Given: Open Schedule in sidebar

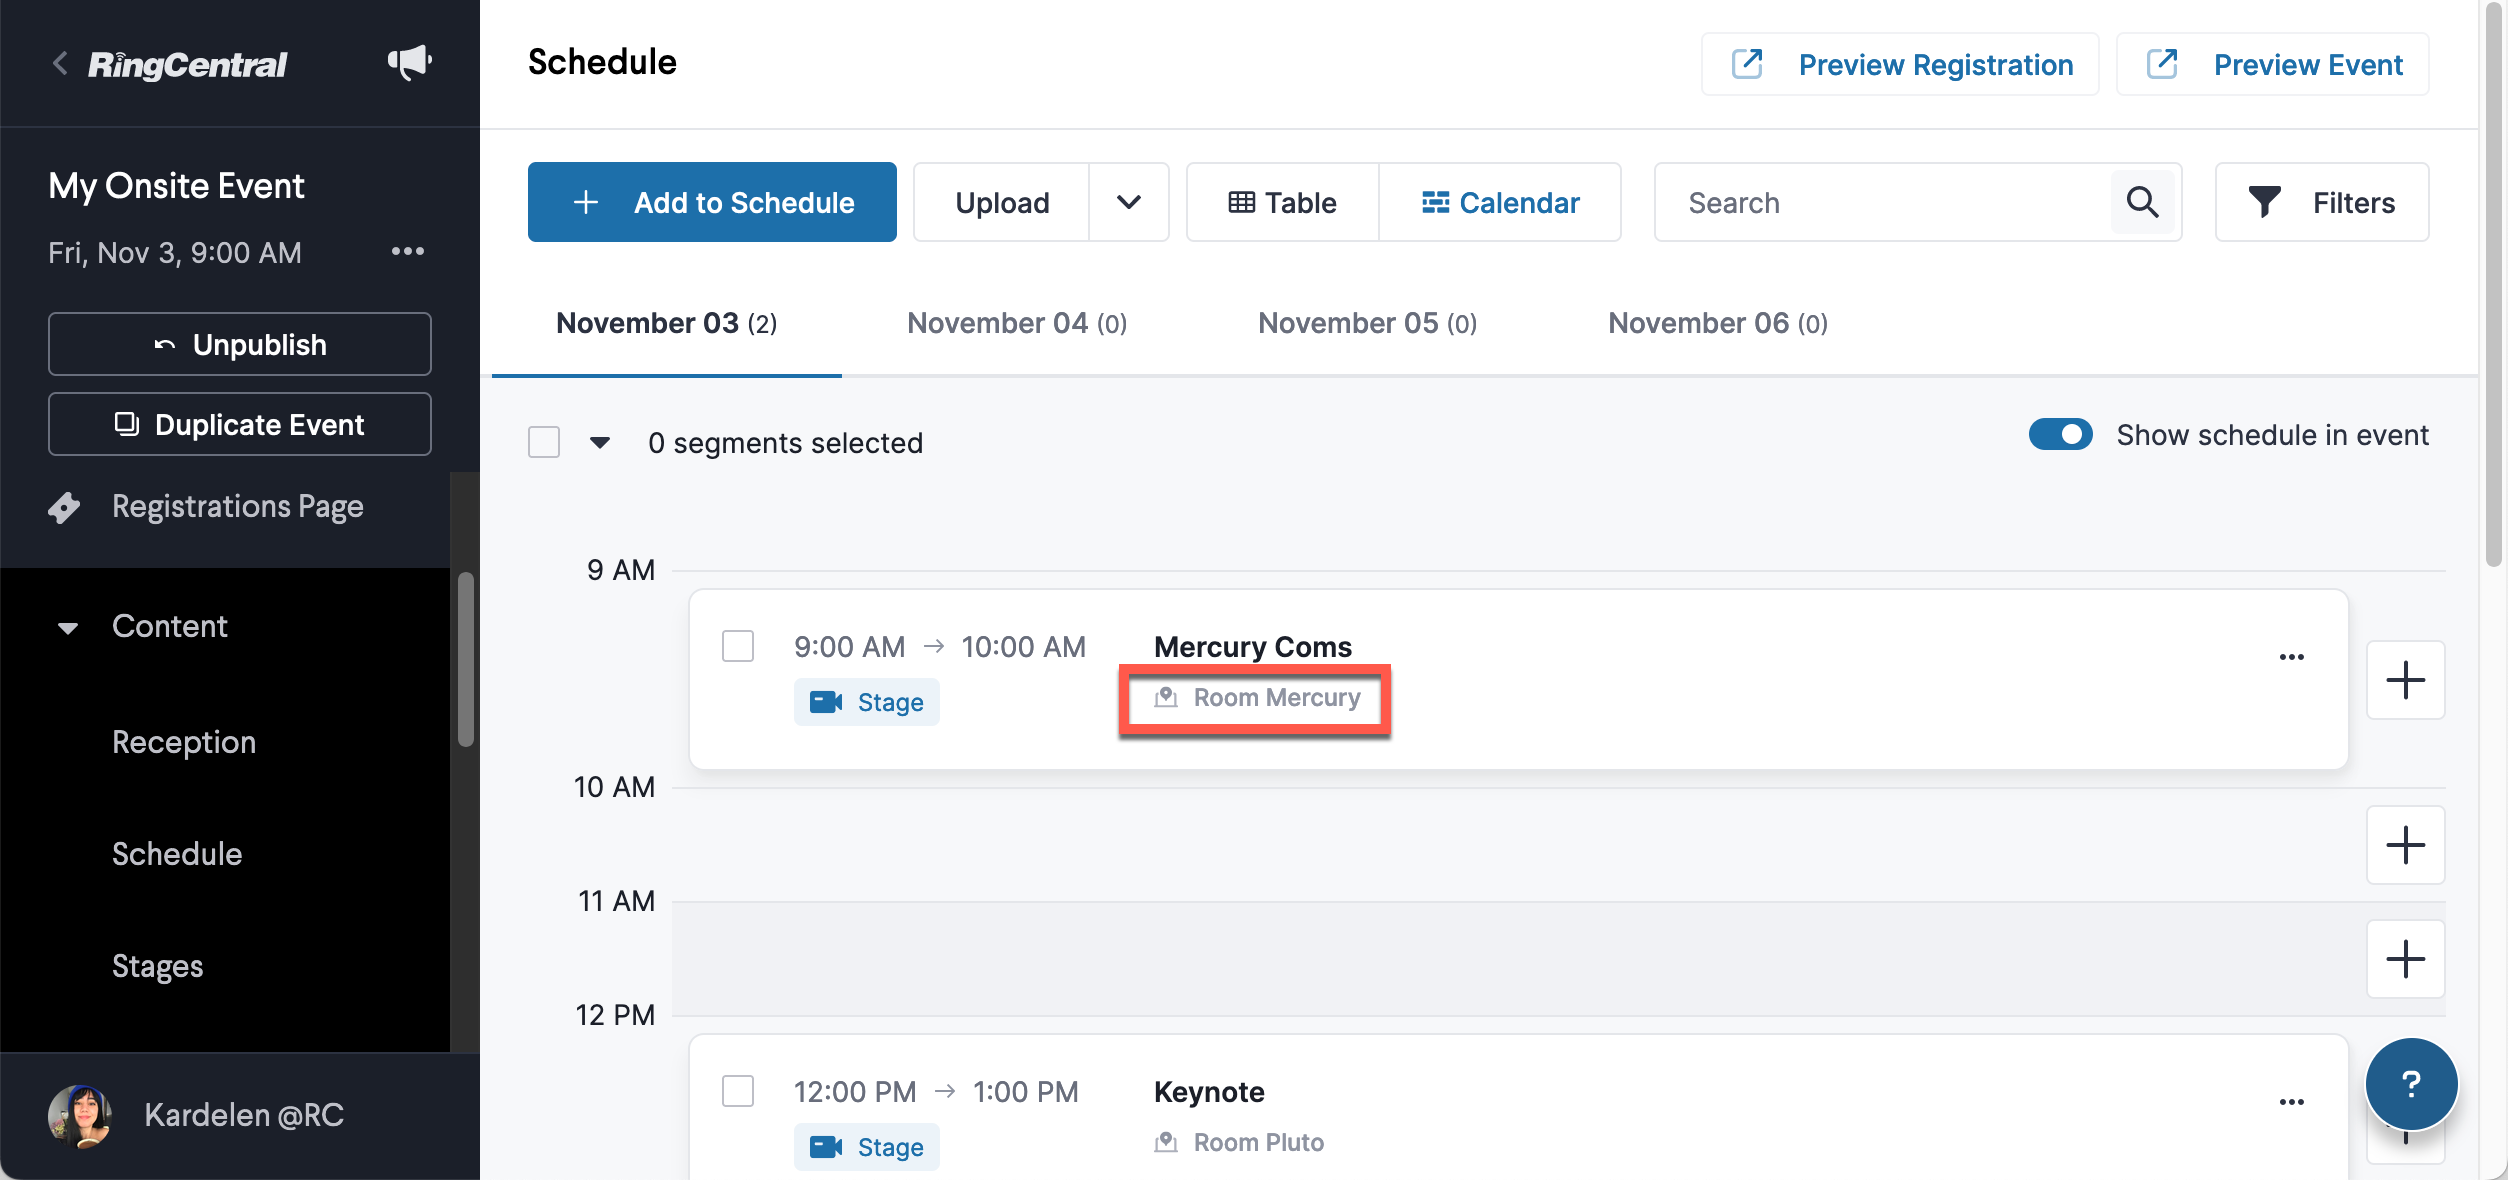Looking at the screenshot, I should (x=177, y=854).
